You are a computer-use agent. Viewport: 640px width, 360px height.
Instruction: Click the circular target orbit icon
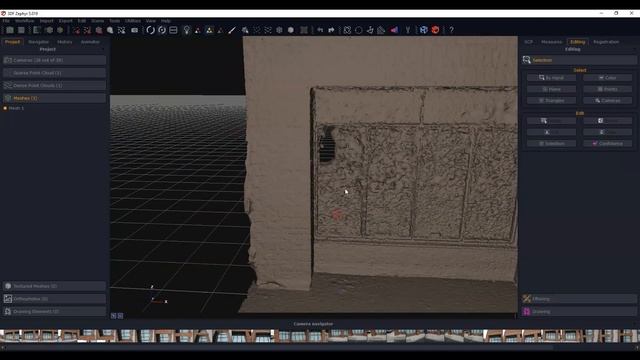pyautogui.click(x=162, y=30)
